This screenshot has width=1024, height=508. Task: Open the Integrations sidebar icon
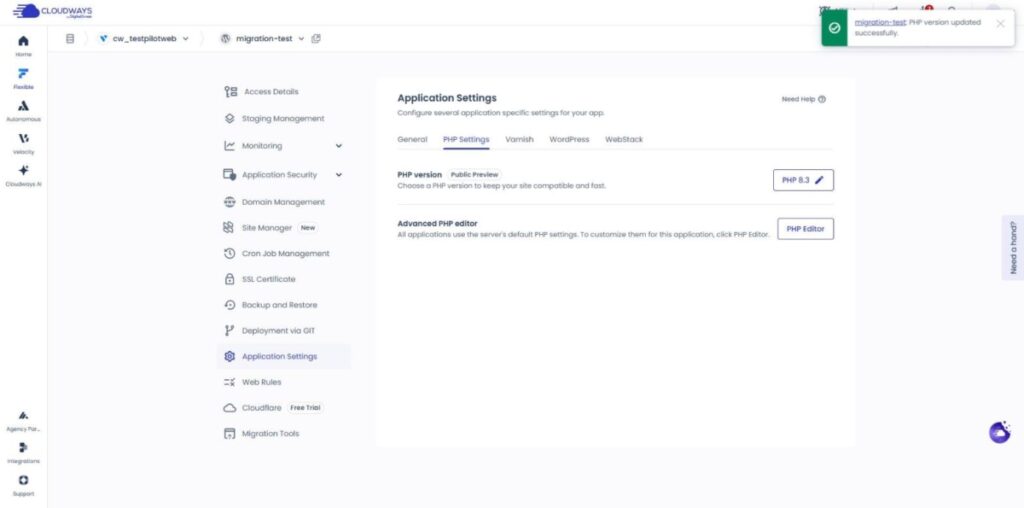[x=24, y=447]
